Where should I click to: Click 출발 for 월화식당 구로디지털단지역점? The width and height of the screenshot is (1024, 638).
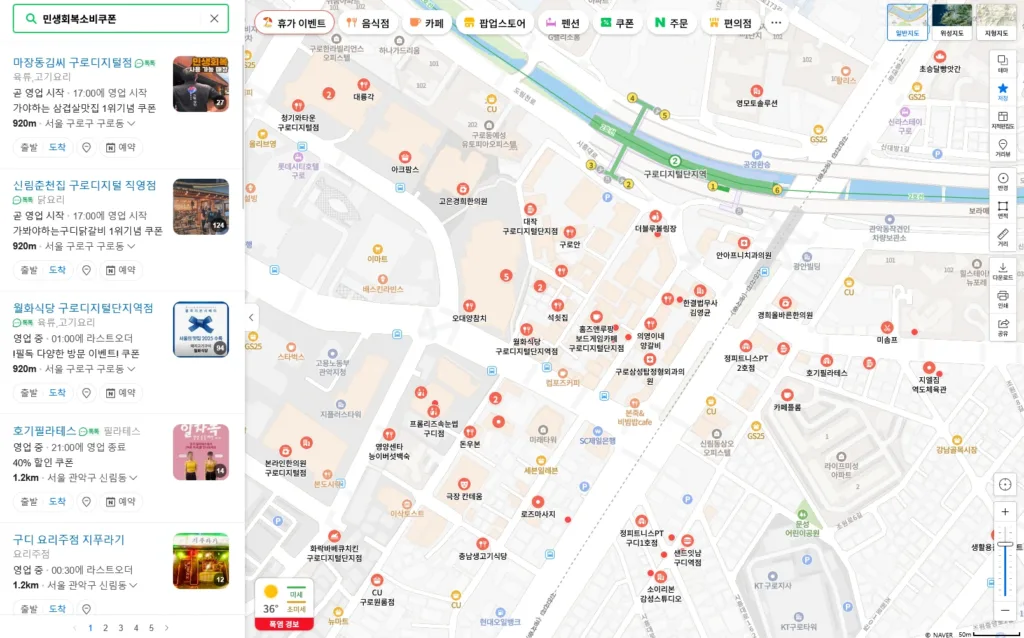[x=29, y=392]
